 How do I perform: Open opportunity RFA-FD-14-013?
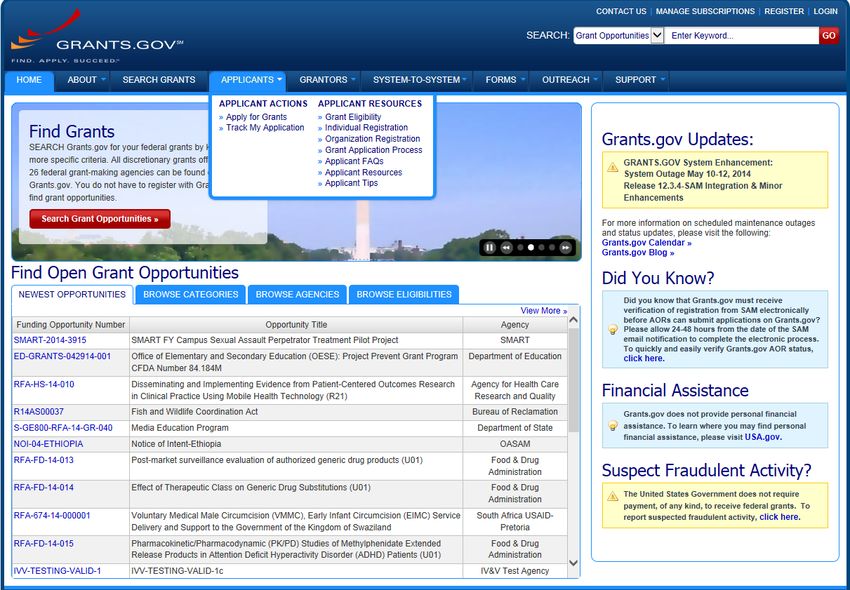coord(43,460)
